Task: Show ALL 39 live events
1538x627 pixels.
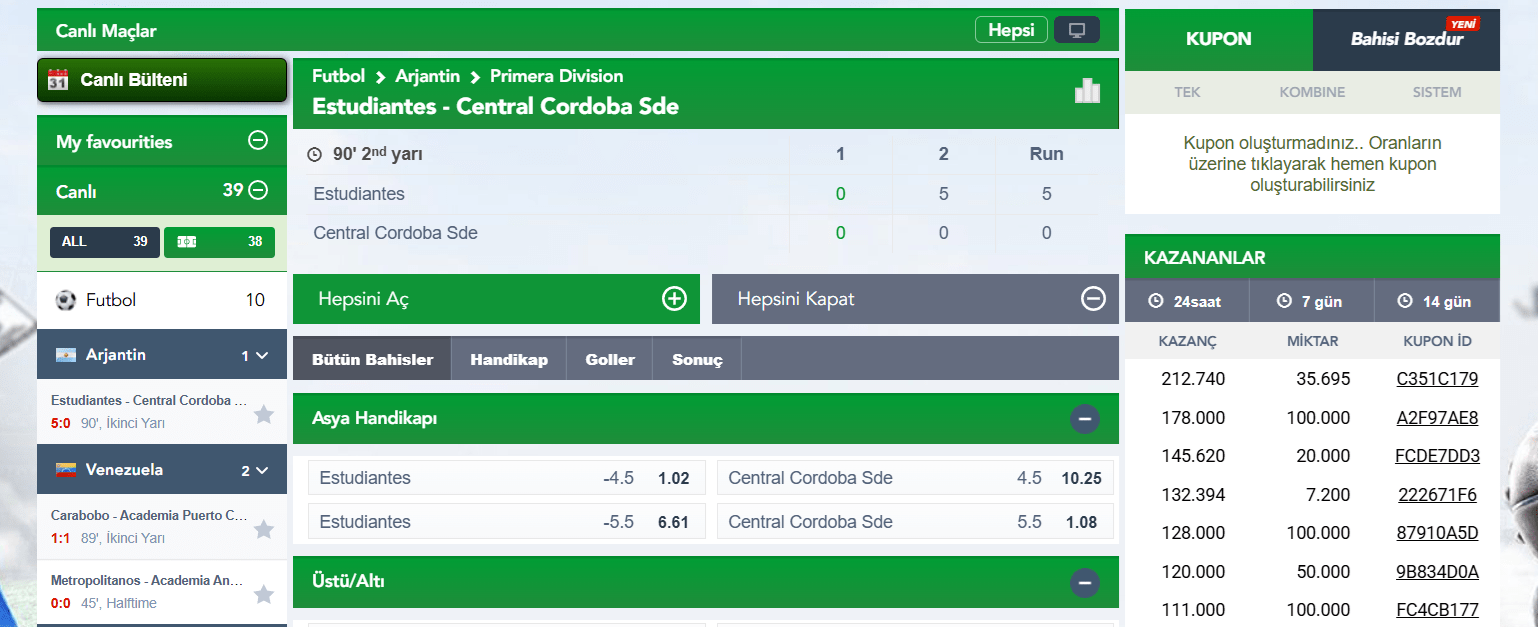Action: coord(105,242)
